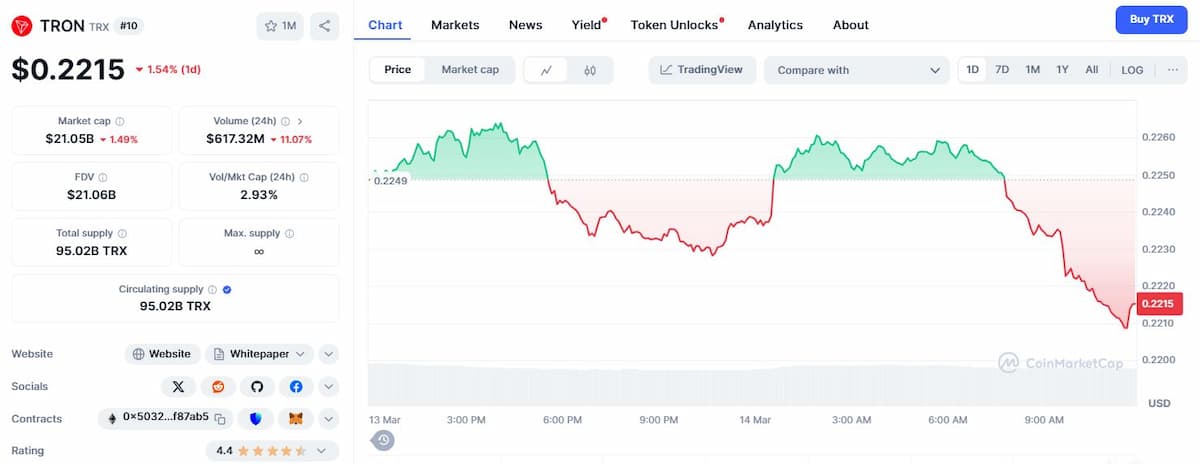Go to the Token Unlocks tab
This screenshot has height=464, width=1200.
(x=673, y=25)
